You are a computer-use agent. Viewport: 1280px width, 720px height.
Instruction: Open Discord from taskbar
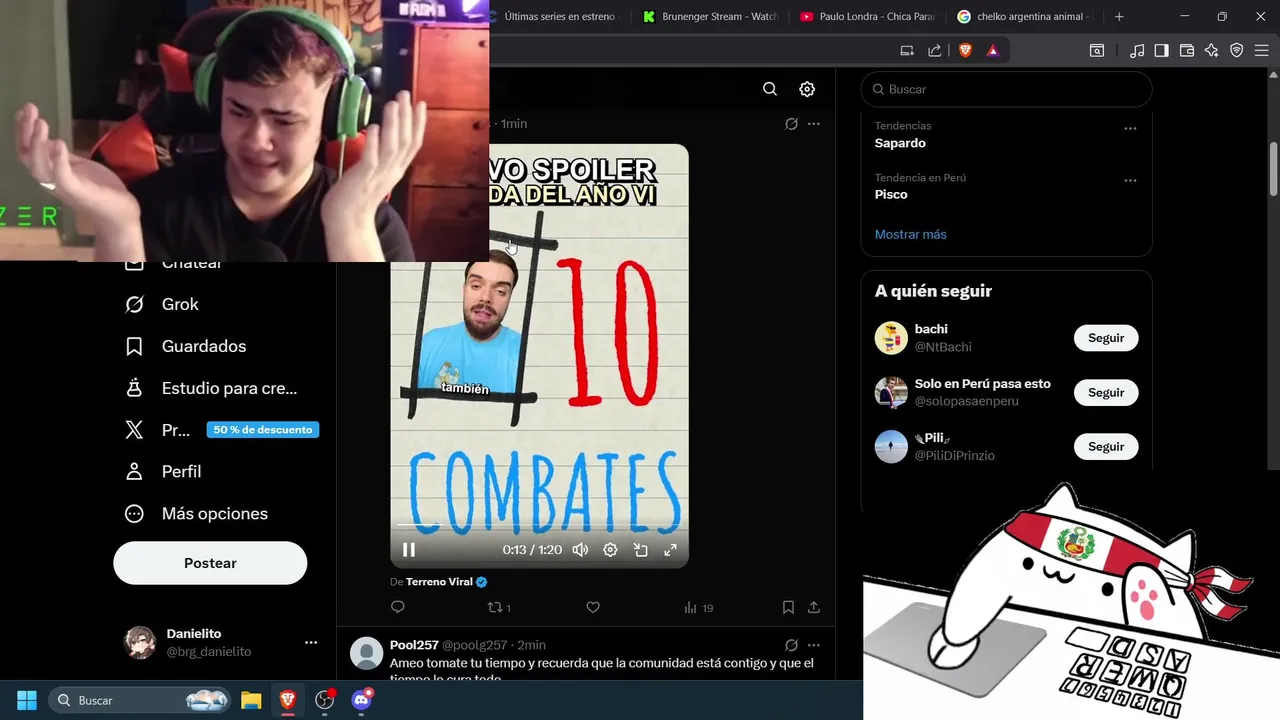(x=361, y=700)
